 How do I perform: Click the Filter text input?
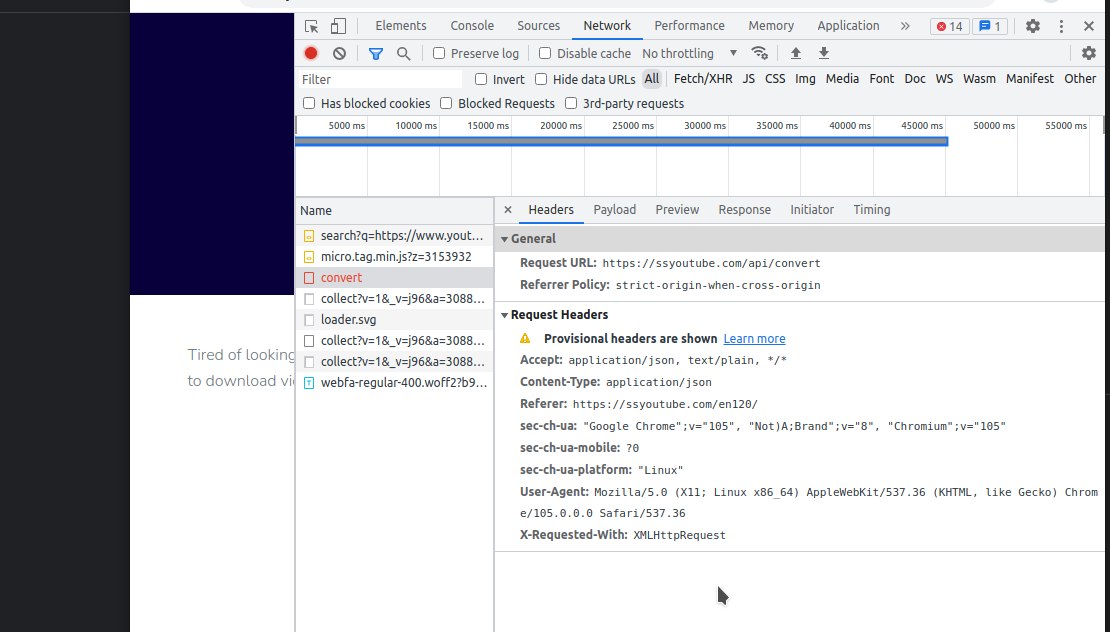pos(379,79)
